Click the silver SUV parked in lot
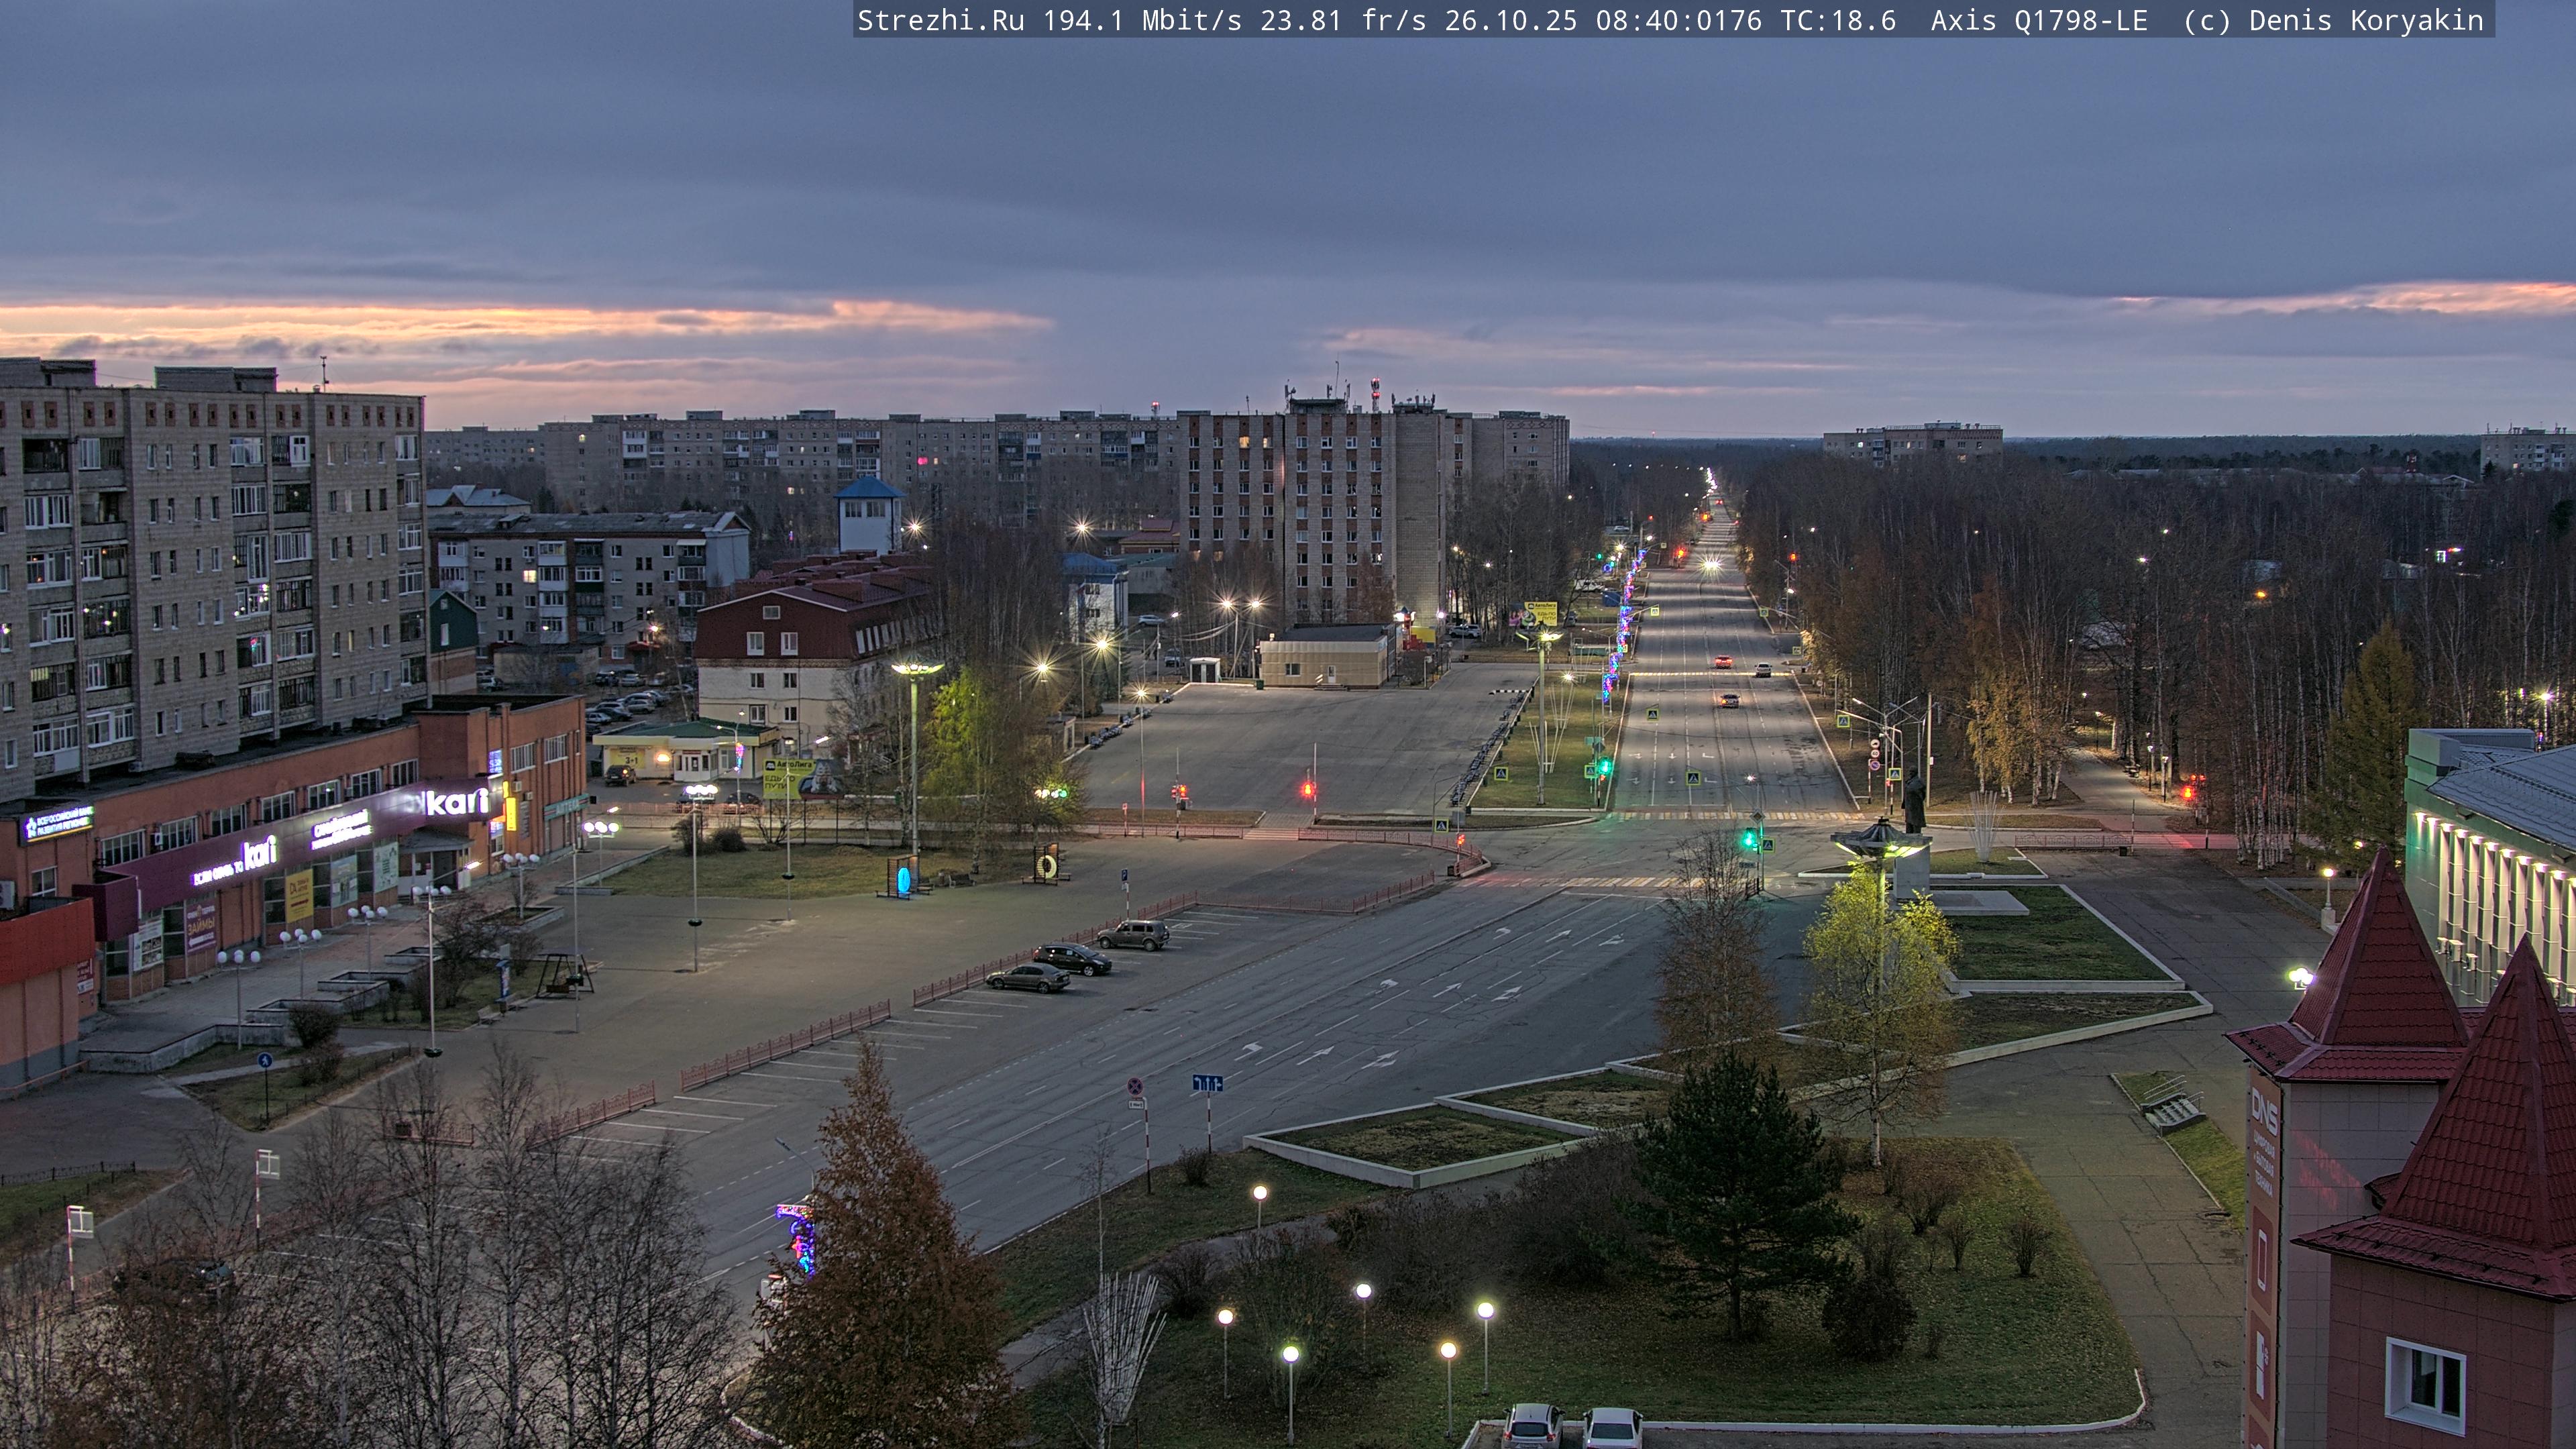Viewport: 2576px width, 1449px height. tap(1133, 935)
